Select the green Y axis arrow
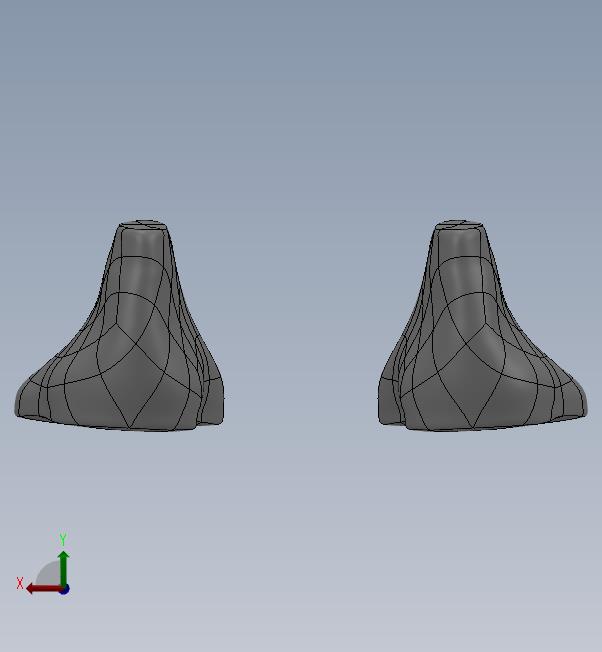The width and height of the screenshot is (602, 652). [63, 568]
